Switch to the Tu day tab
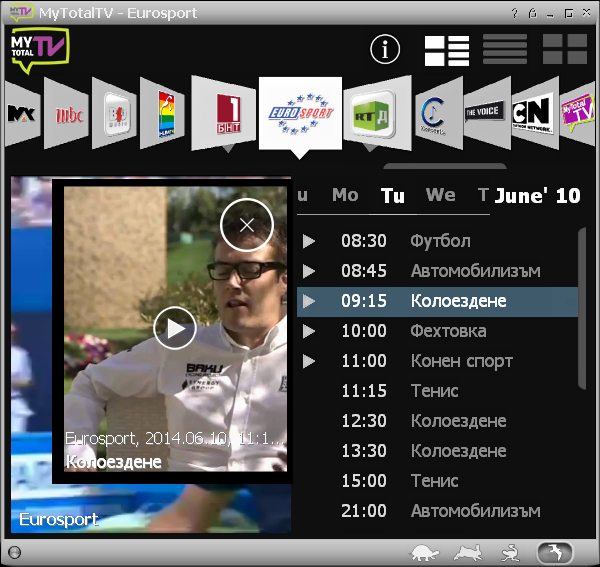The width and height of the screenshot is (600, 567). [393, 196]
